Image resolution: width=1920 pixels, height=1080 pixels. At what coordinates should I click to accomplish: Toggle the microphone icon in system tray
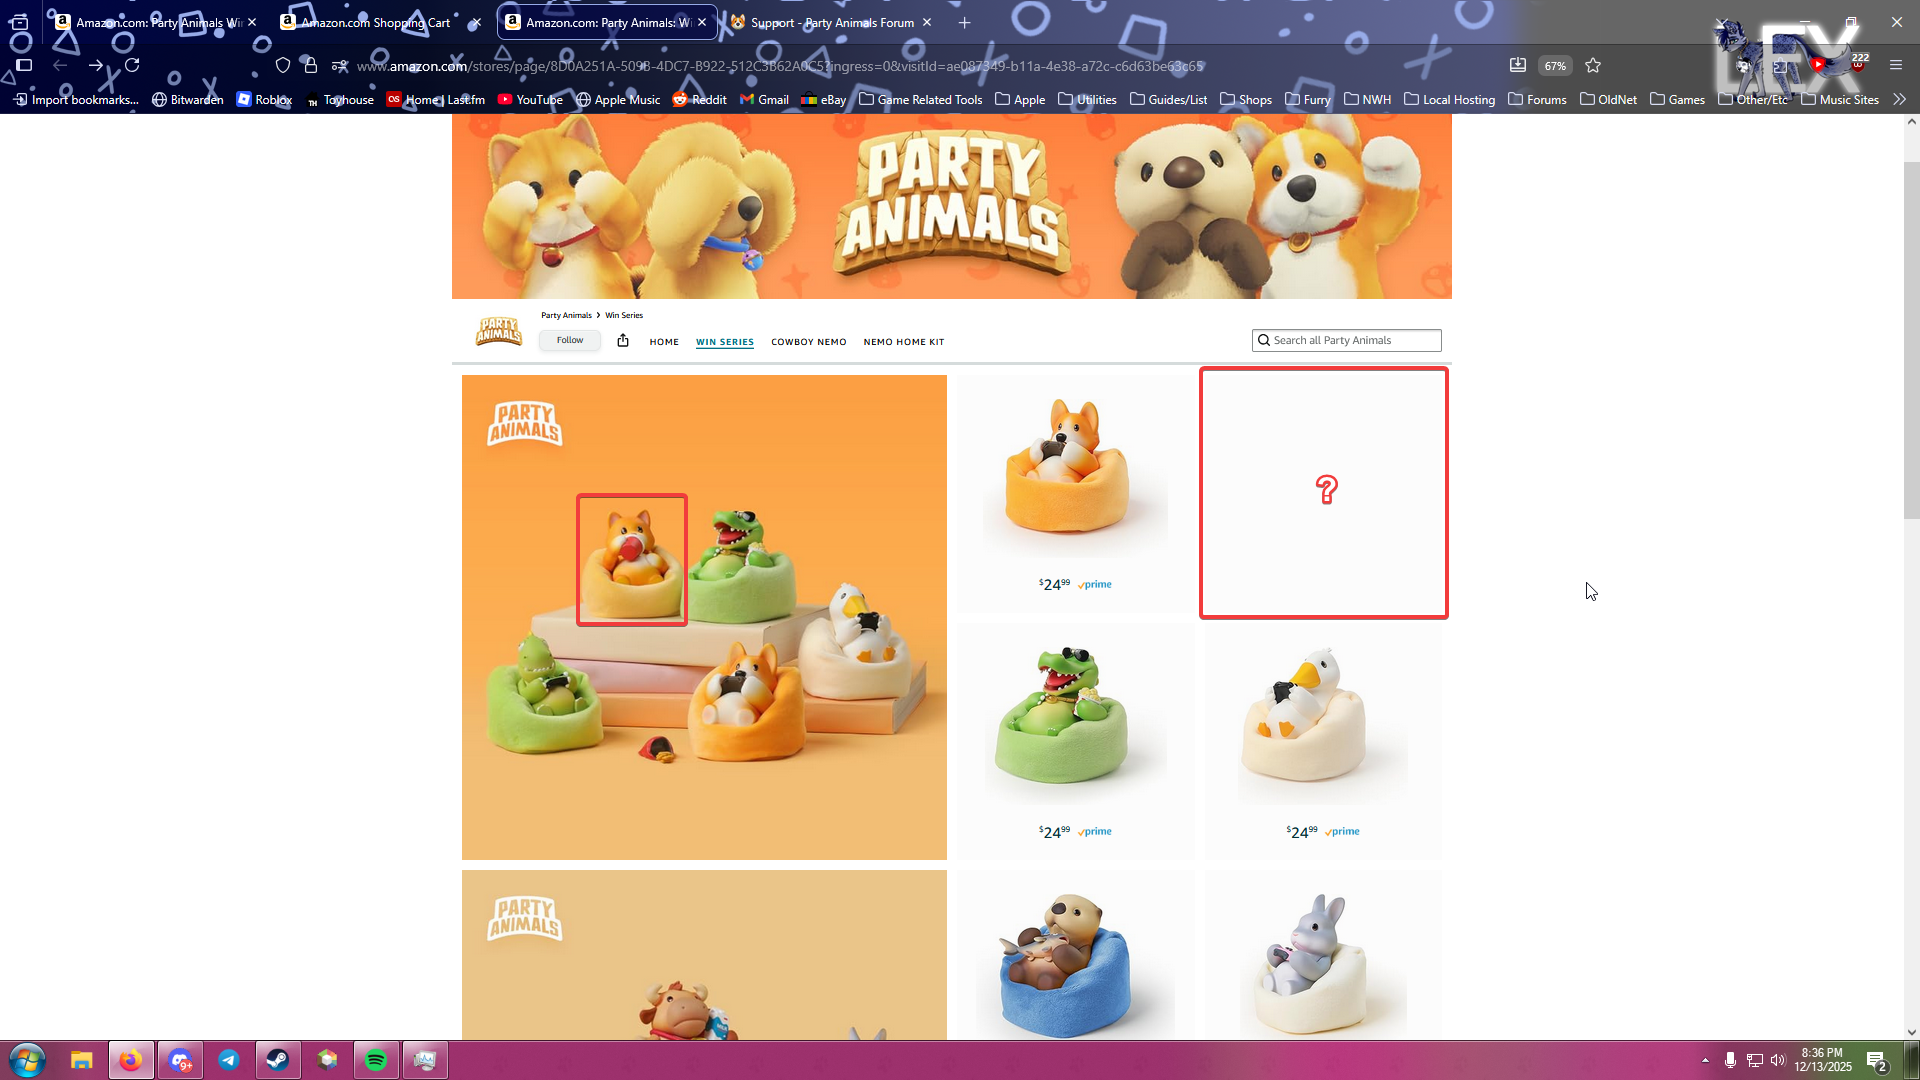(1730, 1060)
